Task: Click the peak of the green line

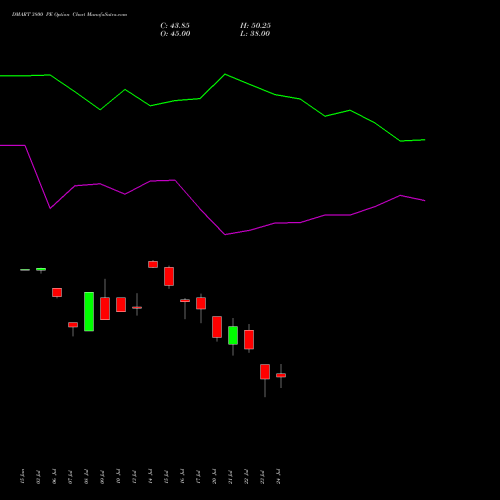Action: coord(225,74)
